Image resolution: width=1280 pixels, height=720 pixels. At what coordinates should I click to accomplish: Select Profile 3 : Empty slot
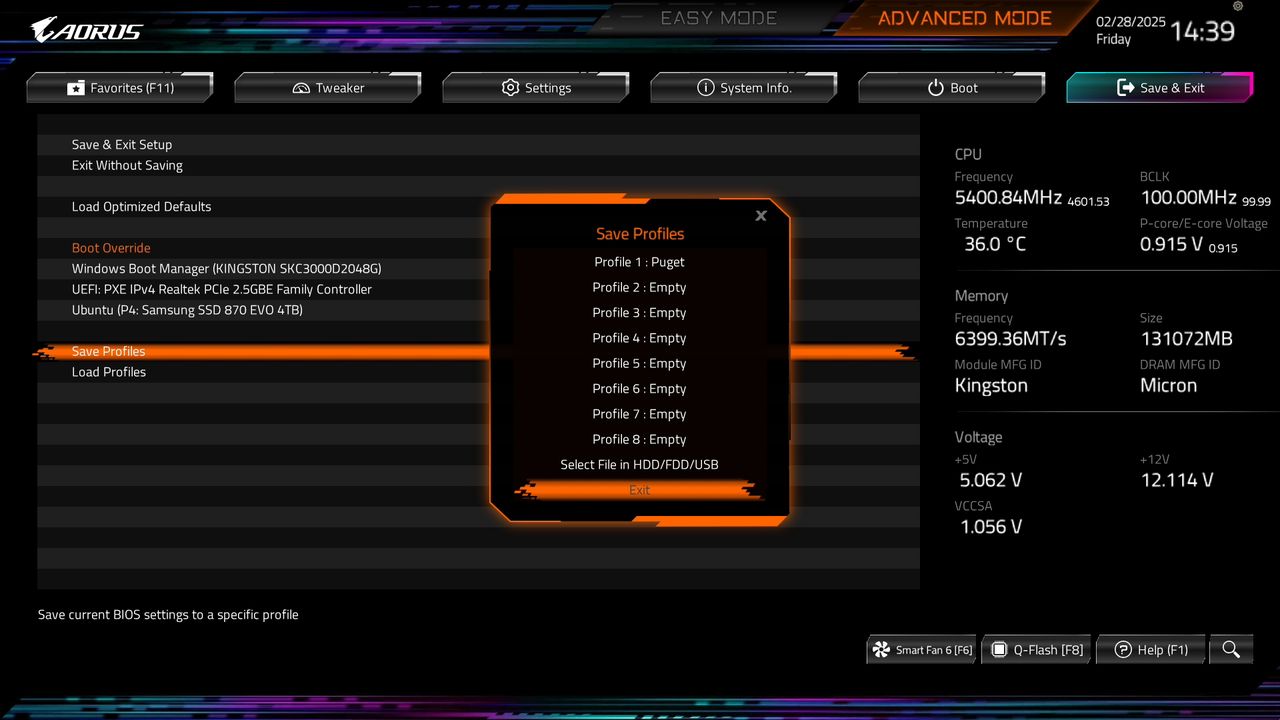pyautogui.click(x=640, y=313)
